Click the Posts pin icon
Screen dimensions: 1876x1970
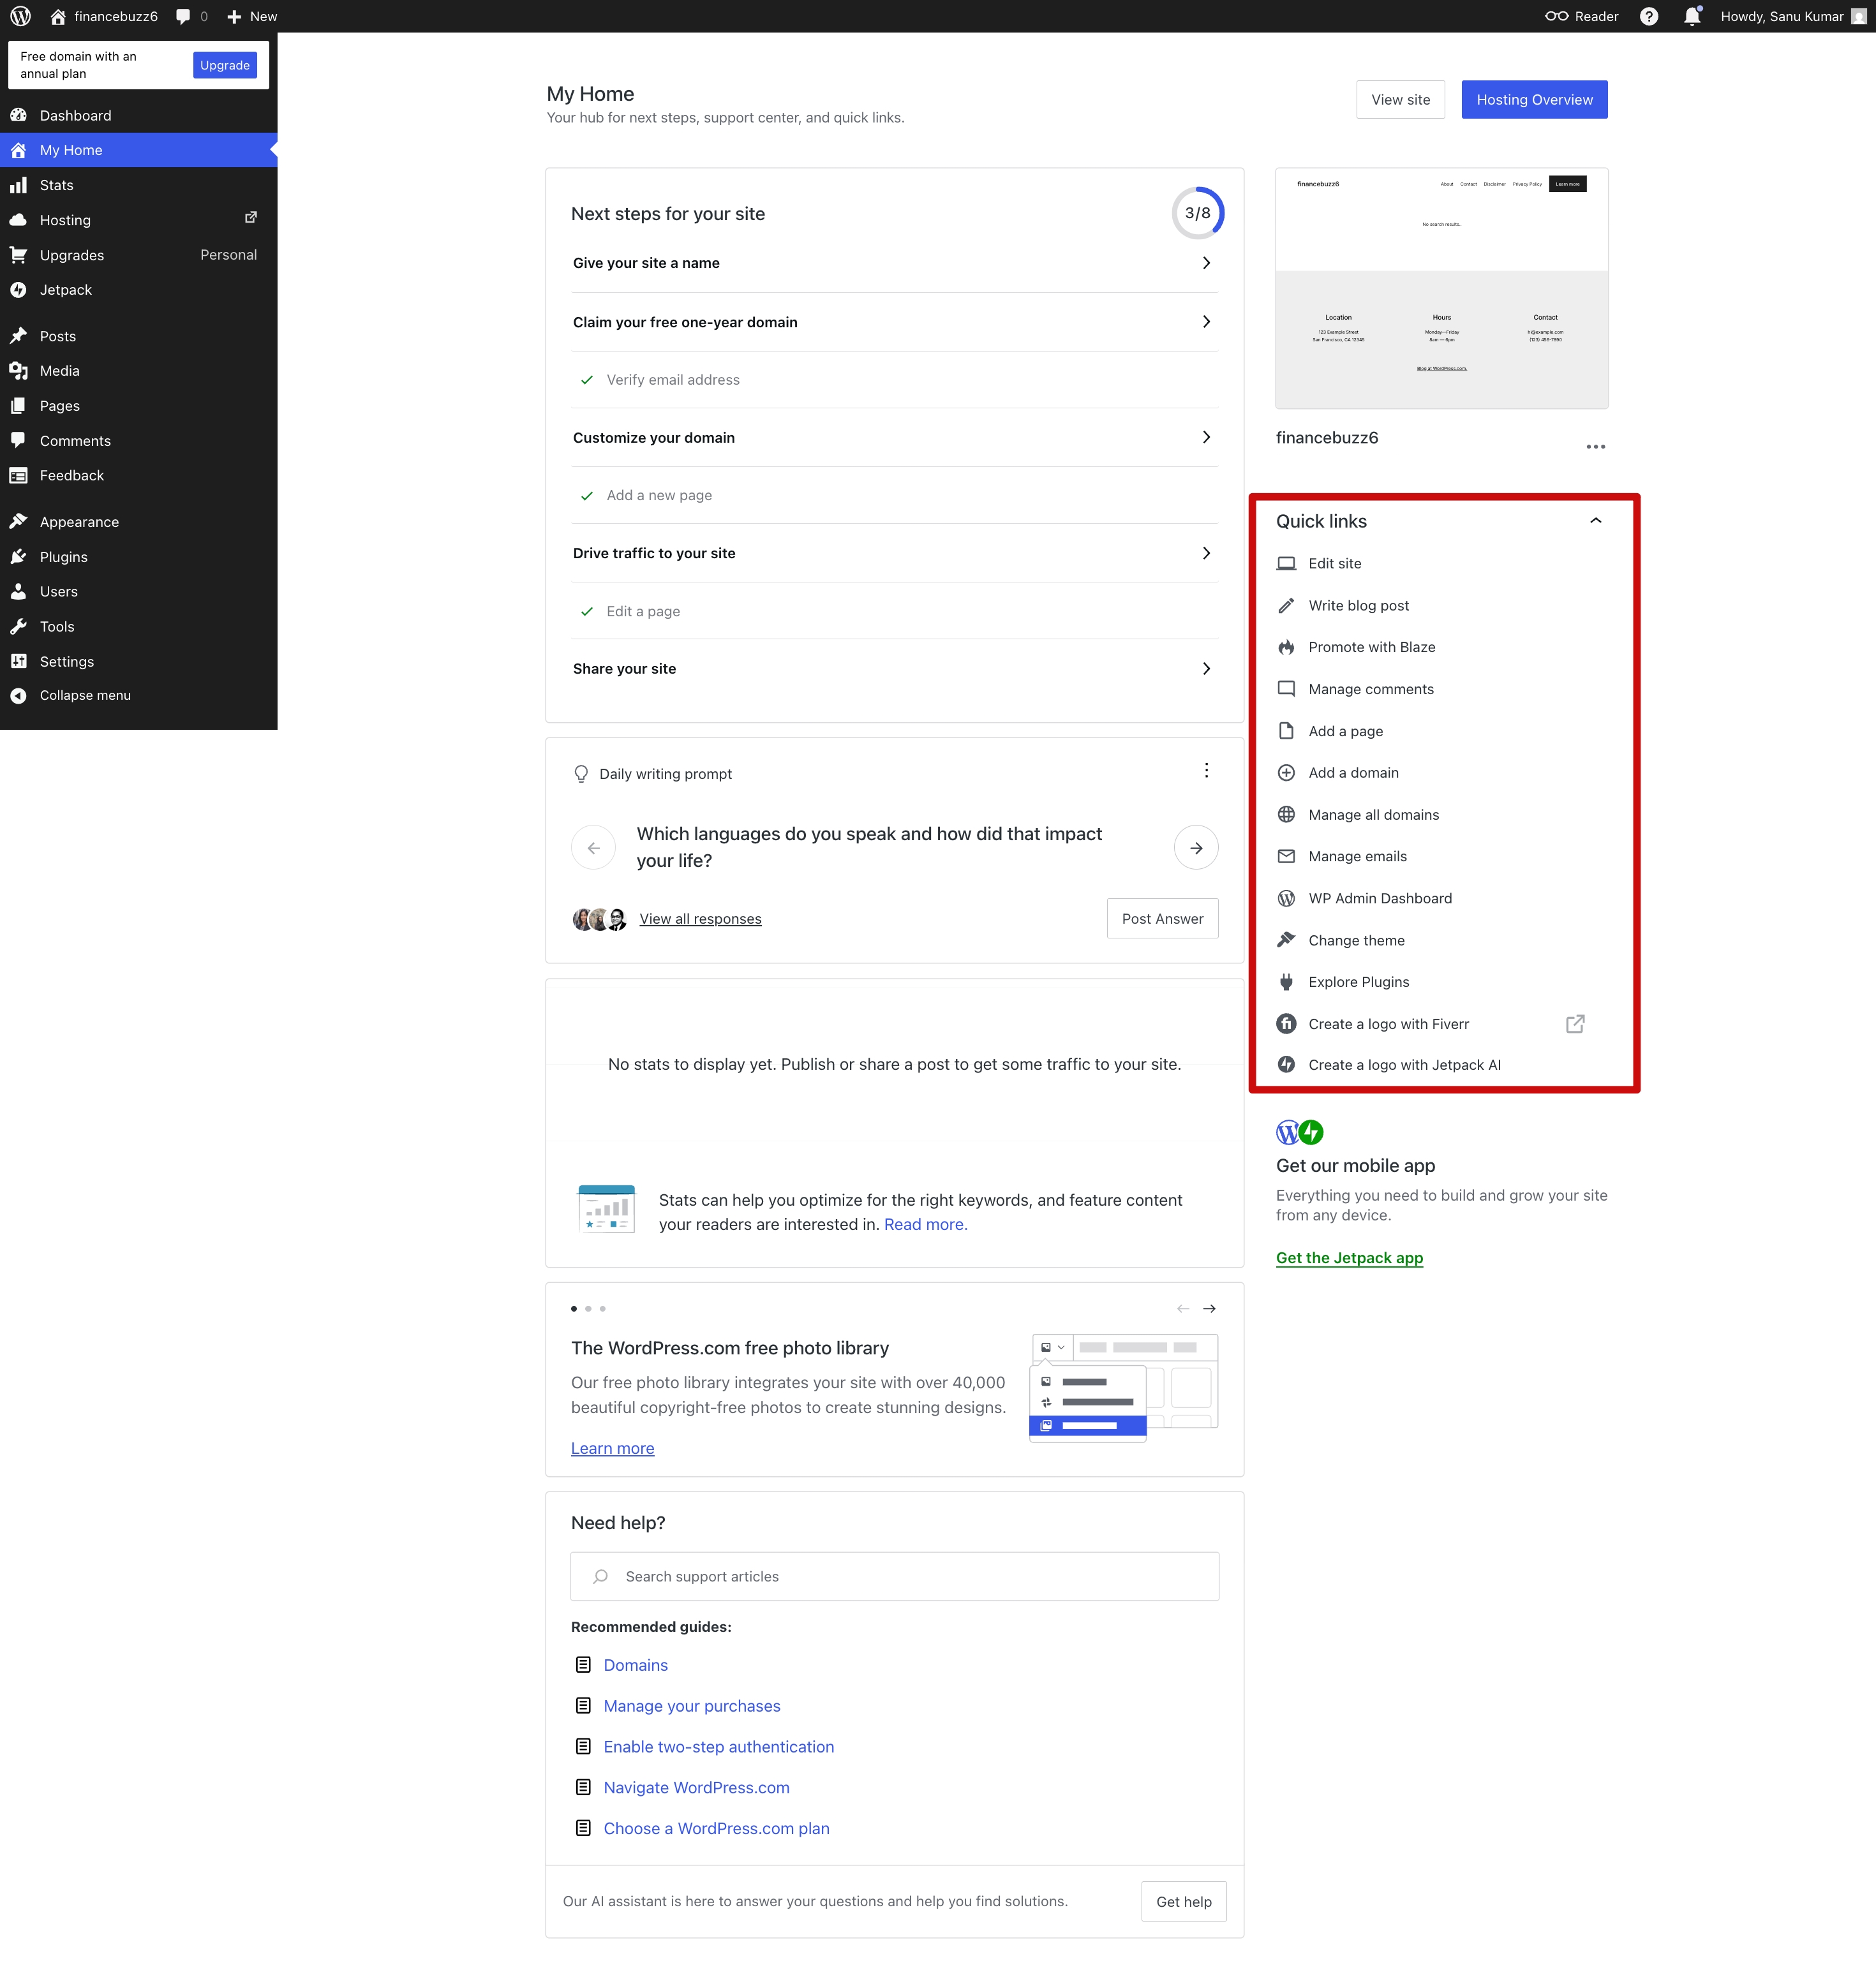[18, 336]
